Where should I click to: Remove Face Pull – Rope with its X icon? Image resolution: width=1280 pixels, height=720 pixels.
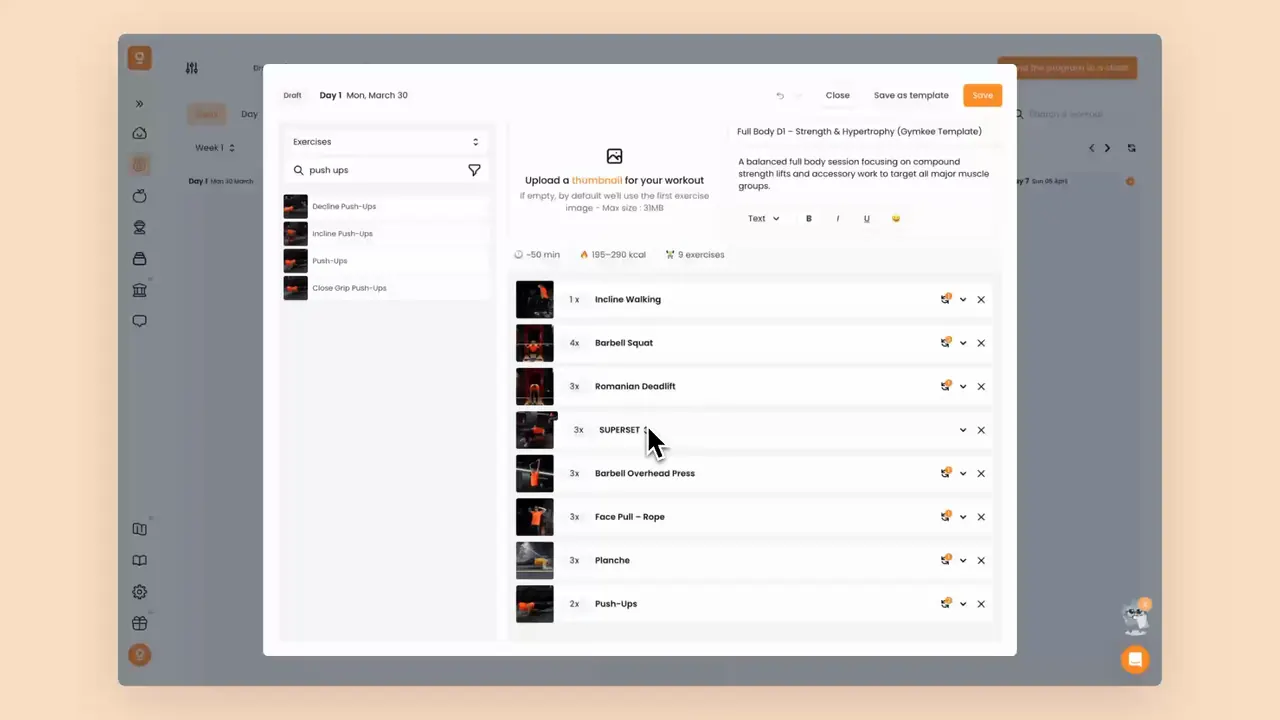tap(981, 517)
